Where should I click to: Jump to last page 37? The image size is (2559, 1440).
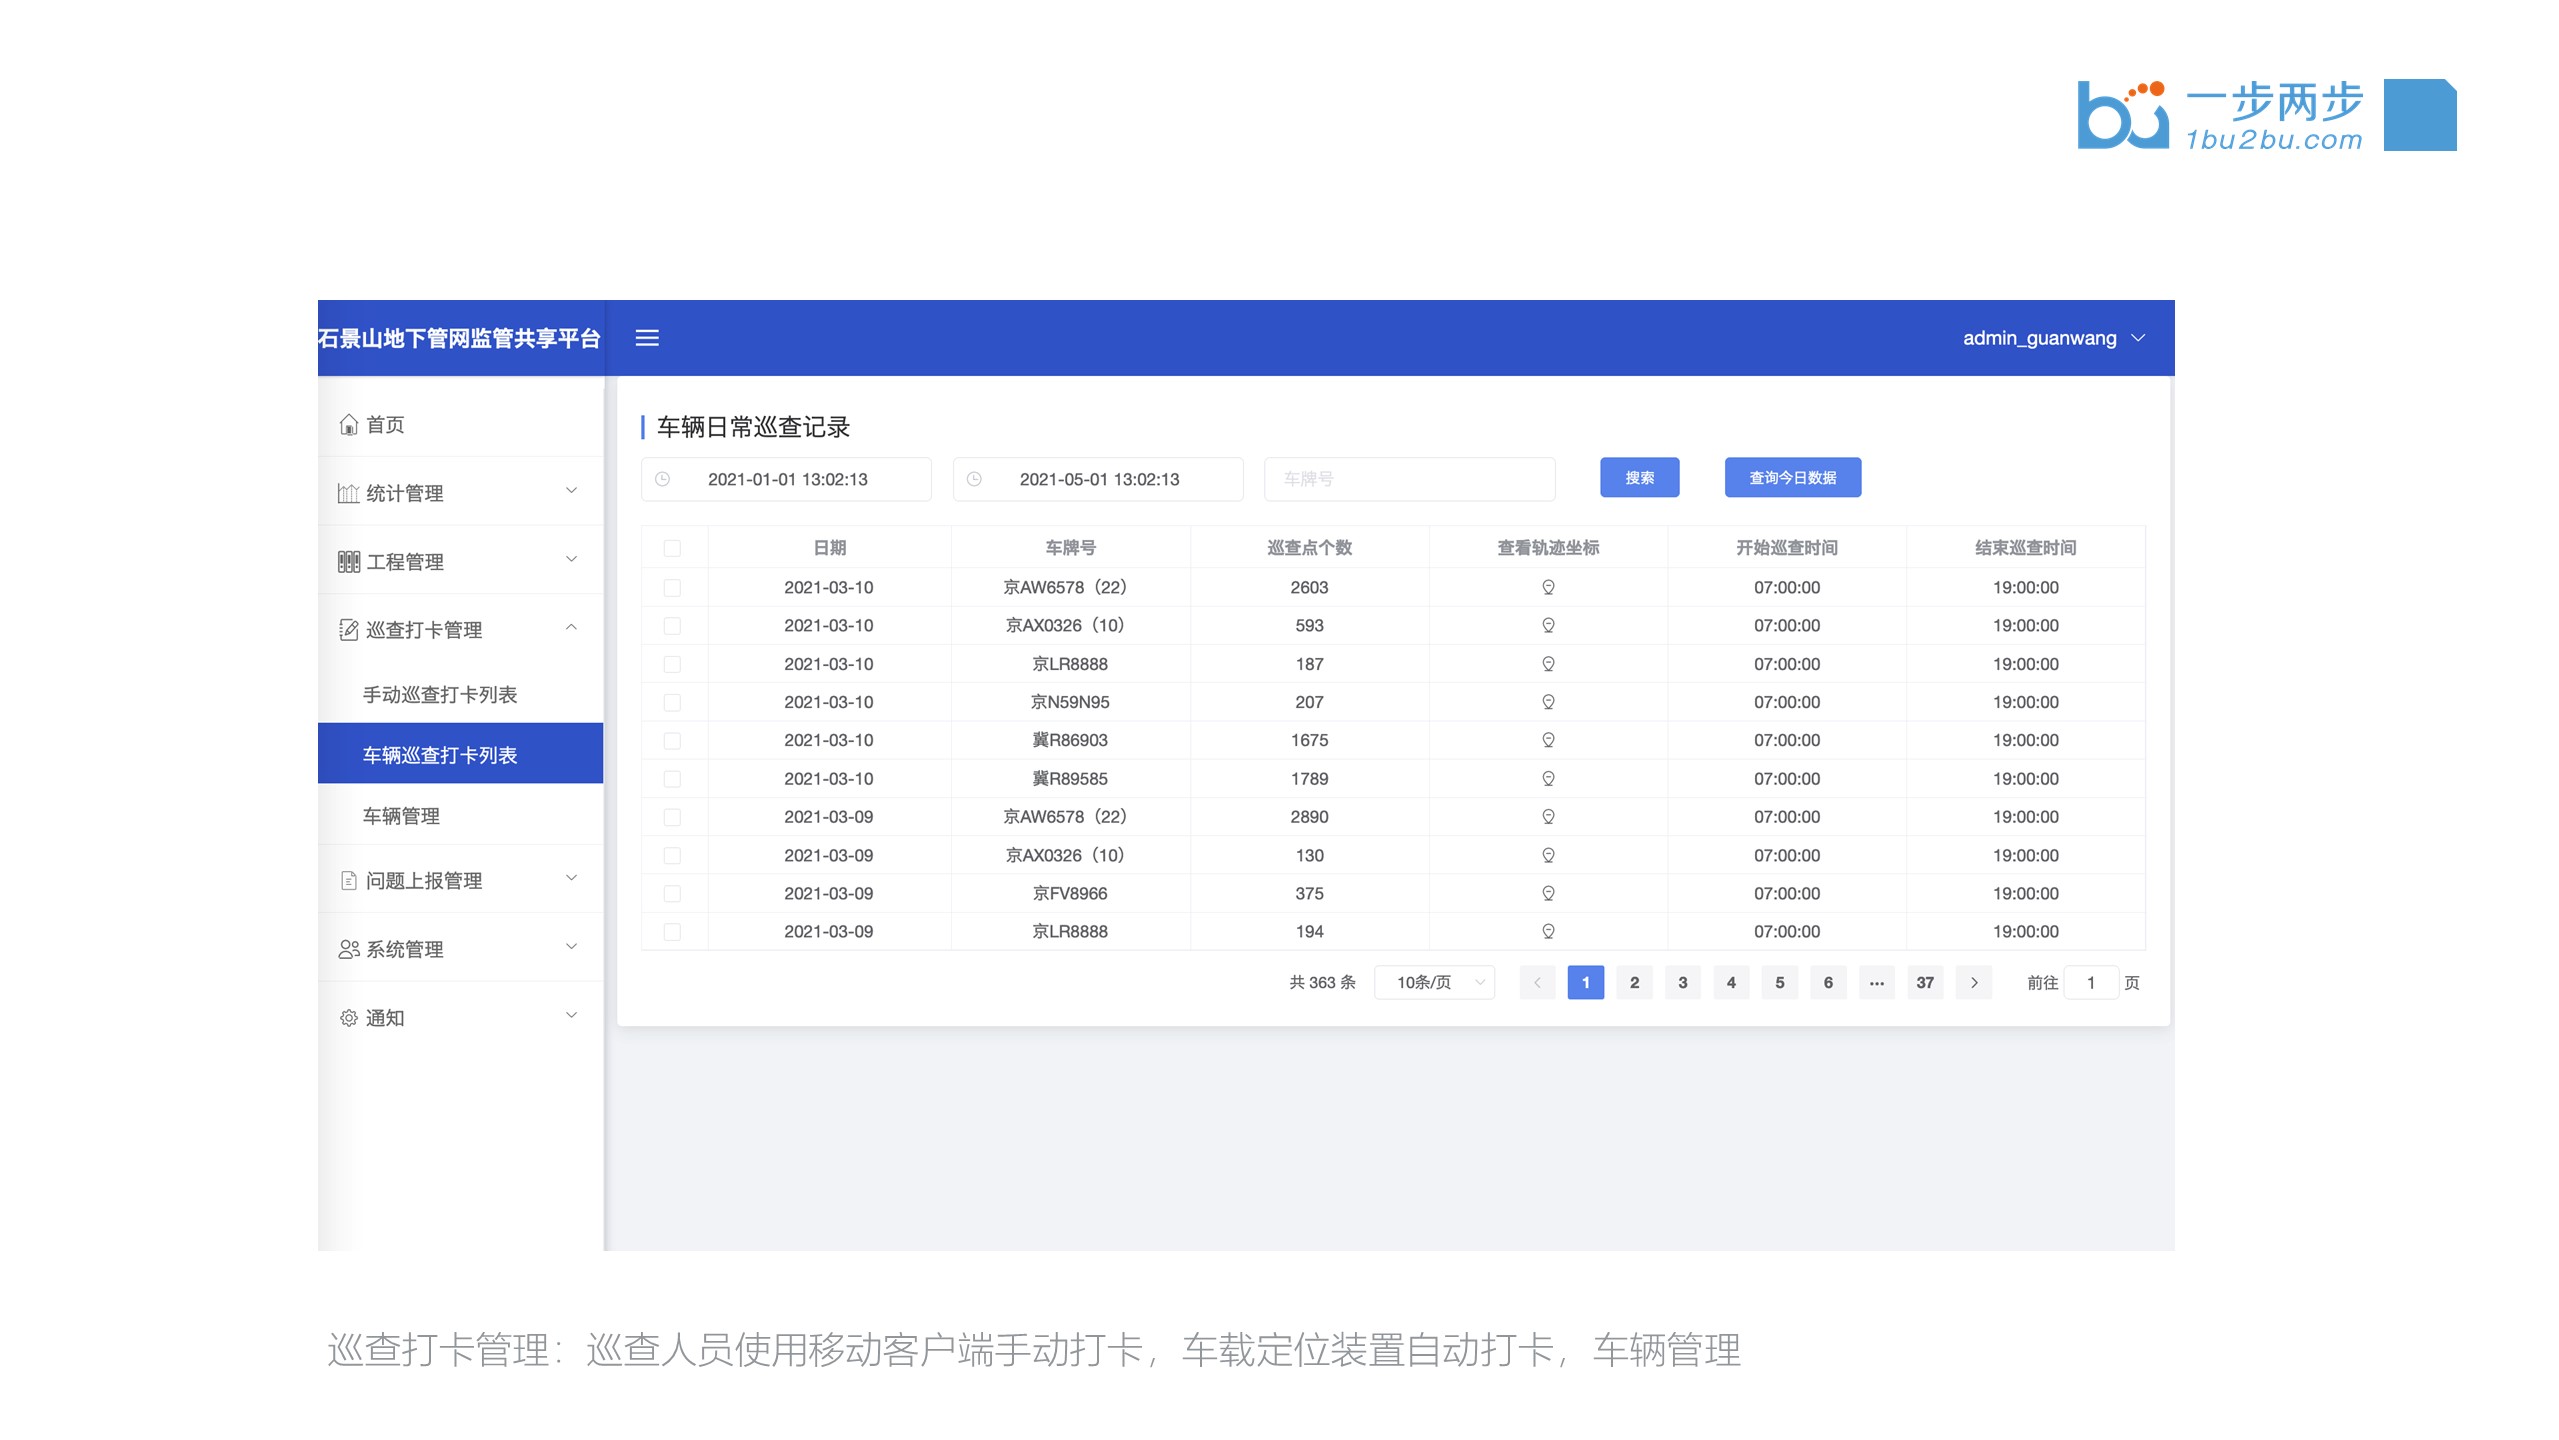1925,983
